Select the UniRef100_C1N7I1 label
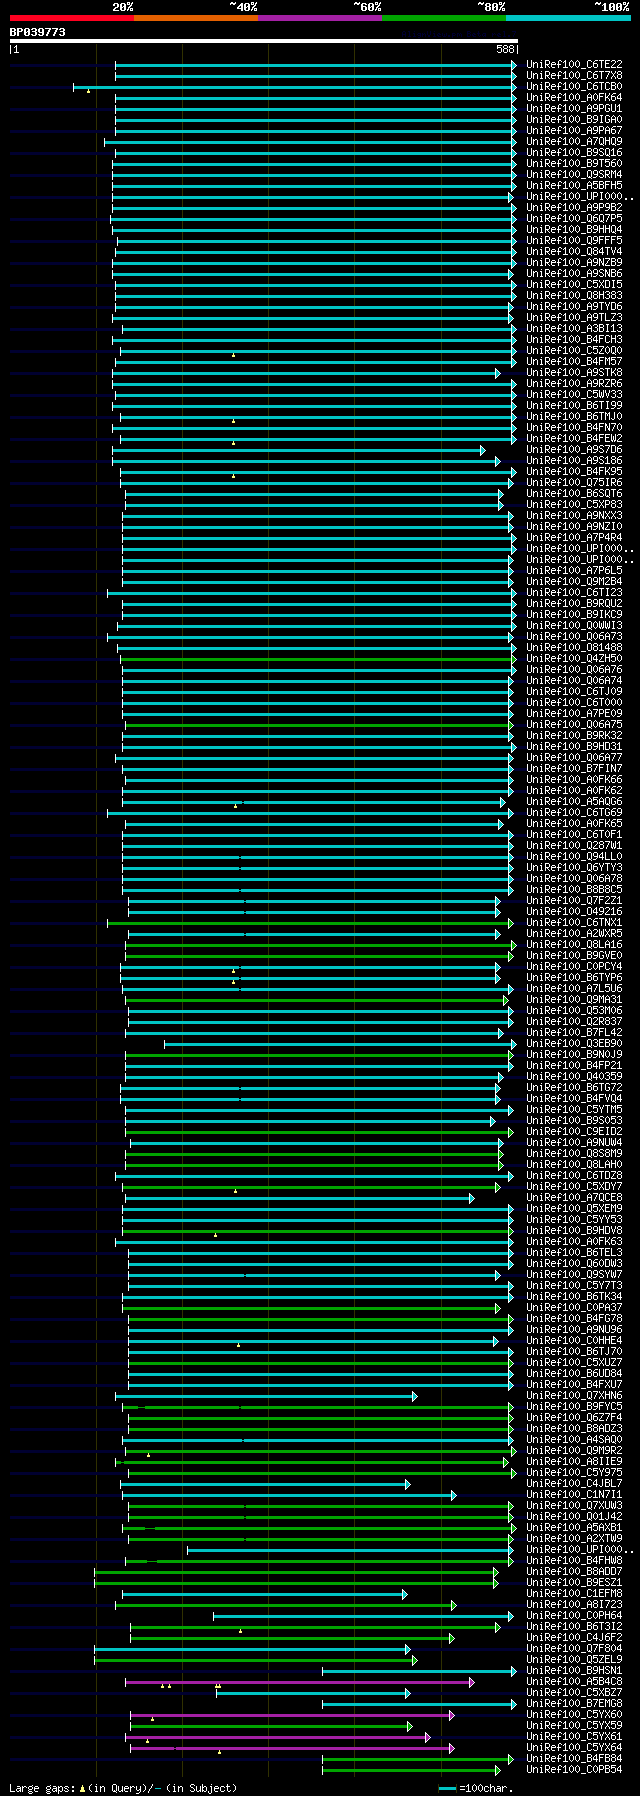Viewport: 640px width, 1796px height. 574,1494
